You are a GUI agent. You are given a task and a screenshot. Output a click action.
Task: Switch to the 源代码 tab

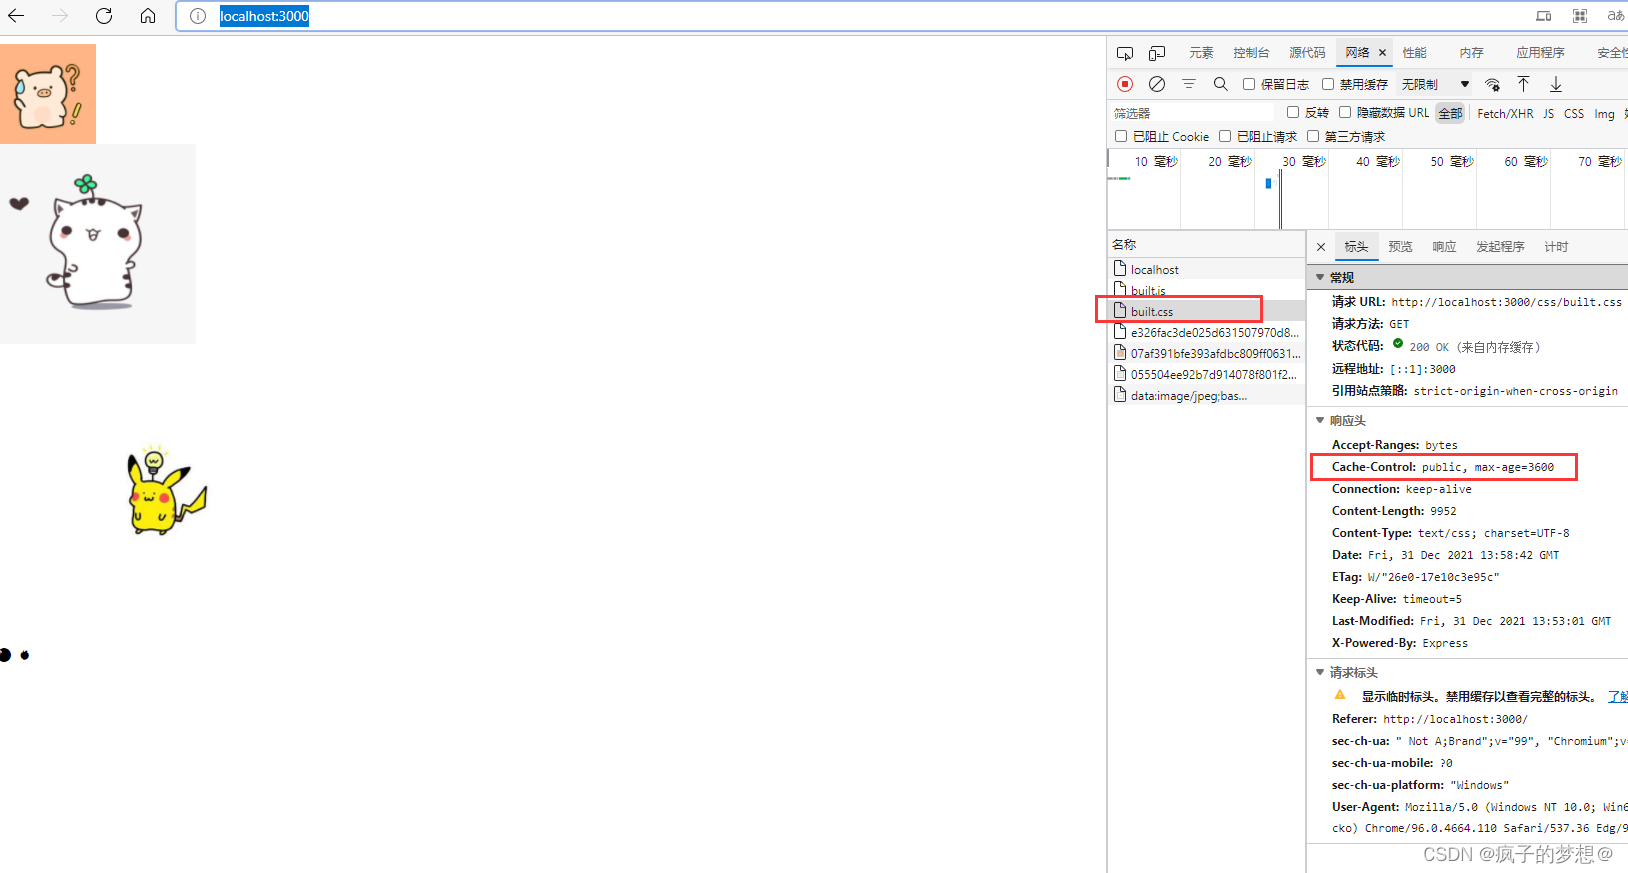click(x=1307, y=53)
